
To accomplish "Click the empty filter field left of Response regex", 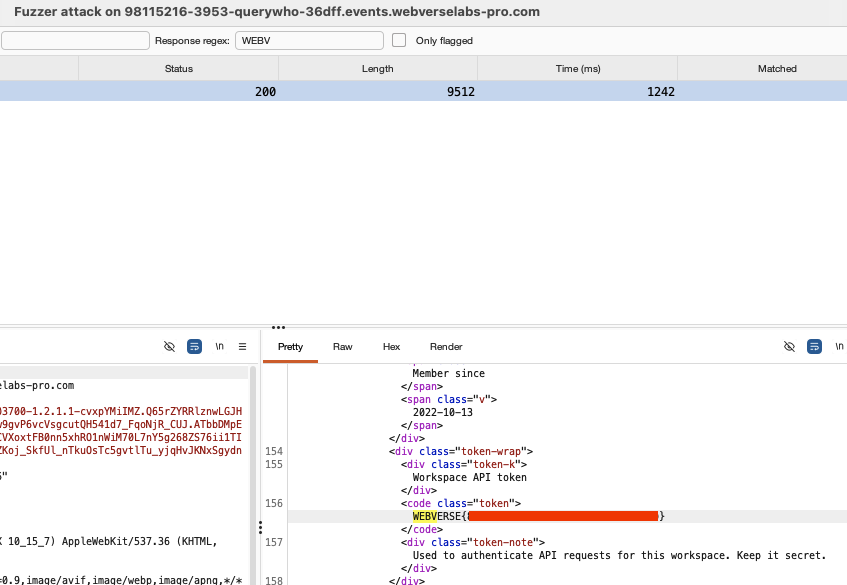I will pyautogui.click(x=75, y=41).
